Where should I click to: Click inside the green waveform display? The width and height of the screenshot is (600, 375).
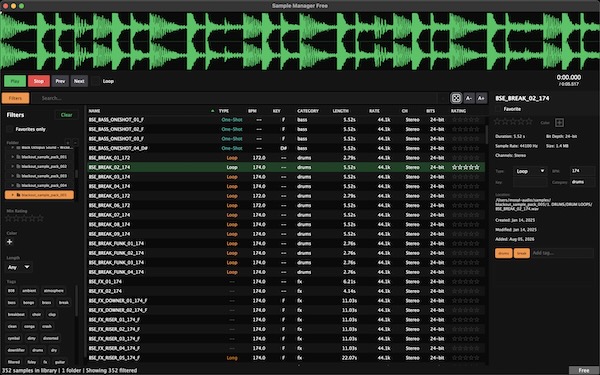coord(300,41)
